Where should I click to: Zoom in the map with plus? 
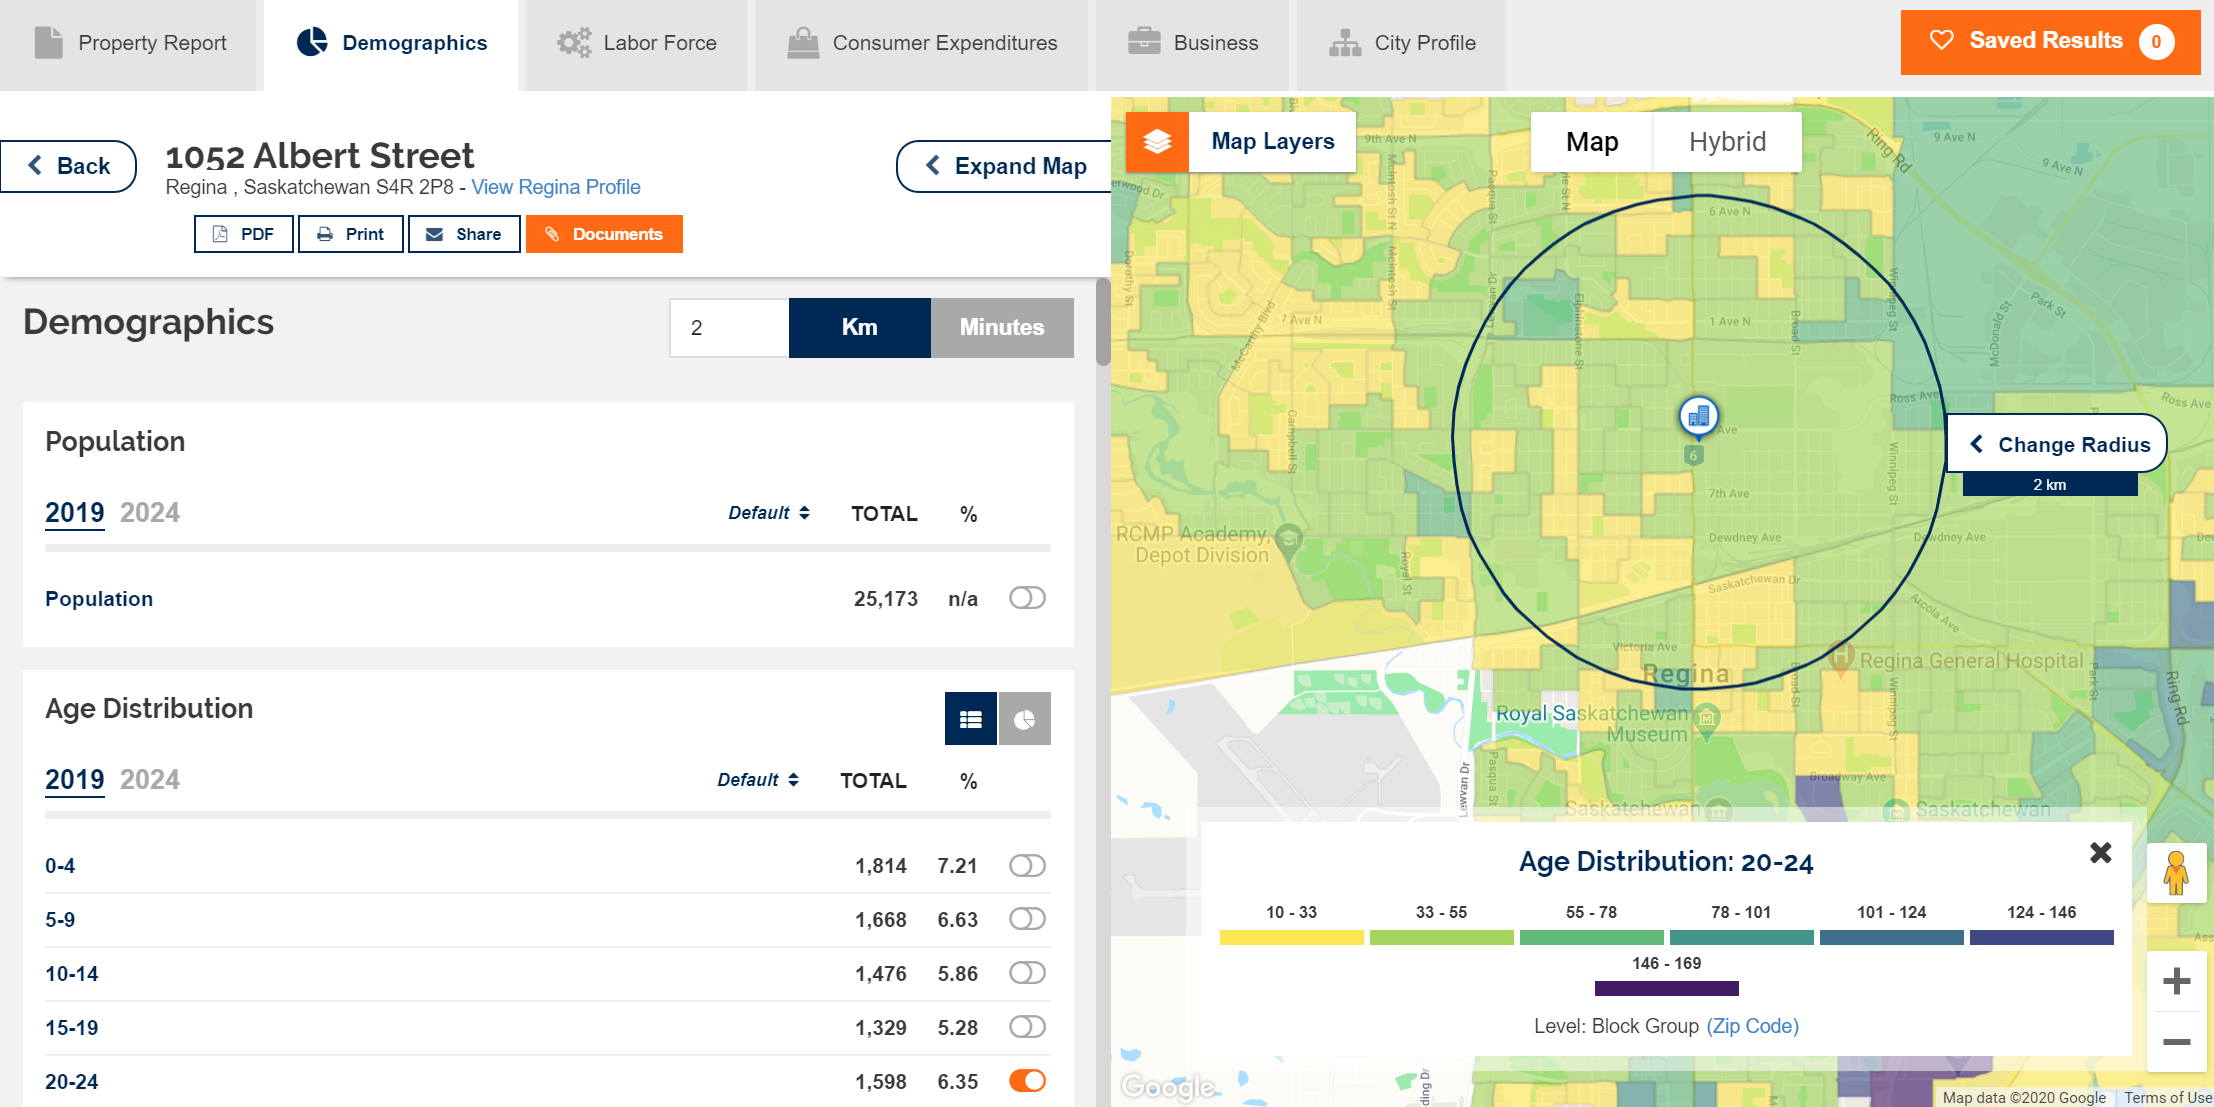pyautogui.click(x=2176, y=981)
